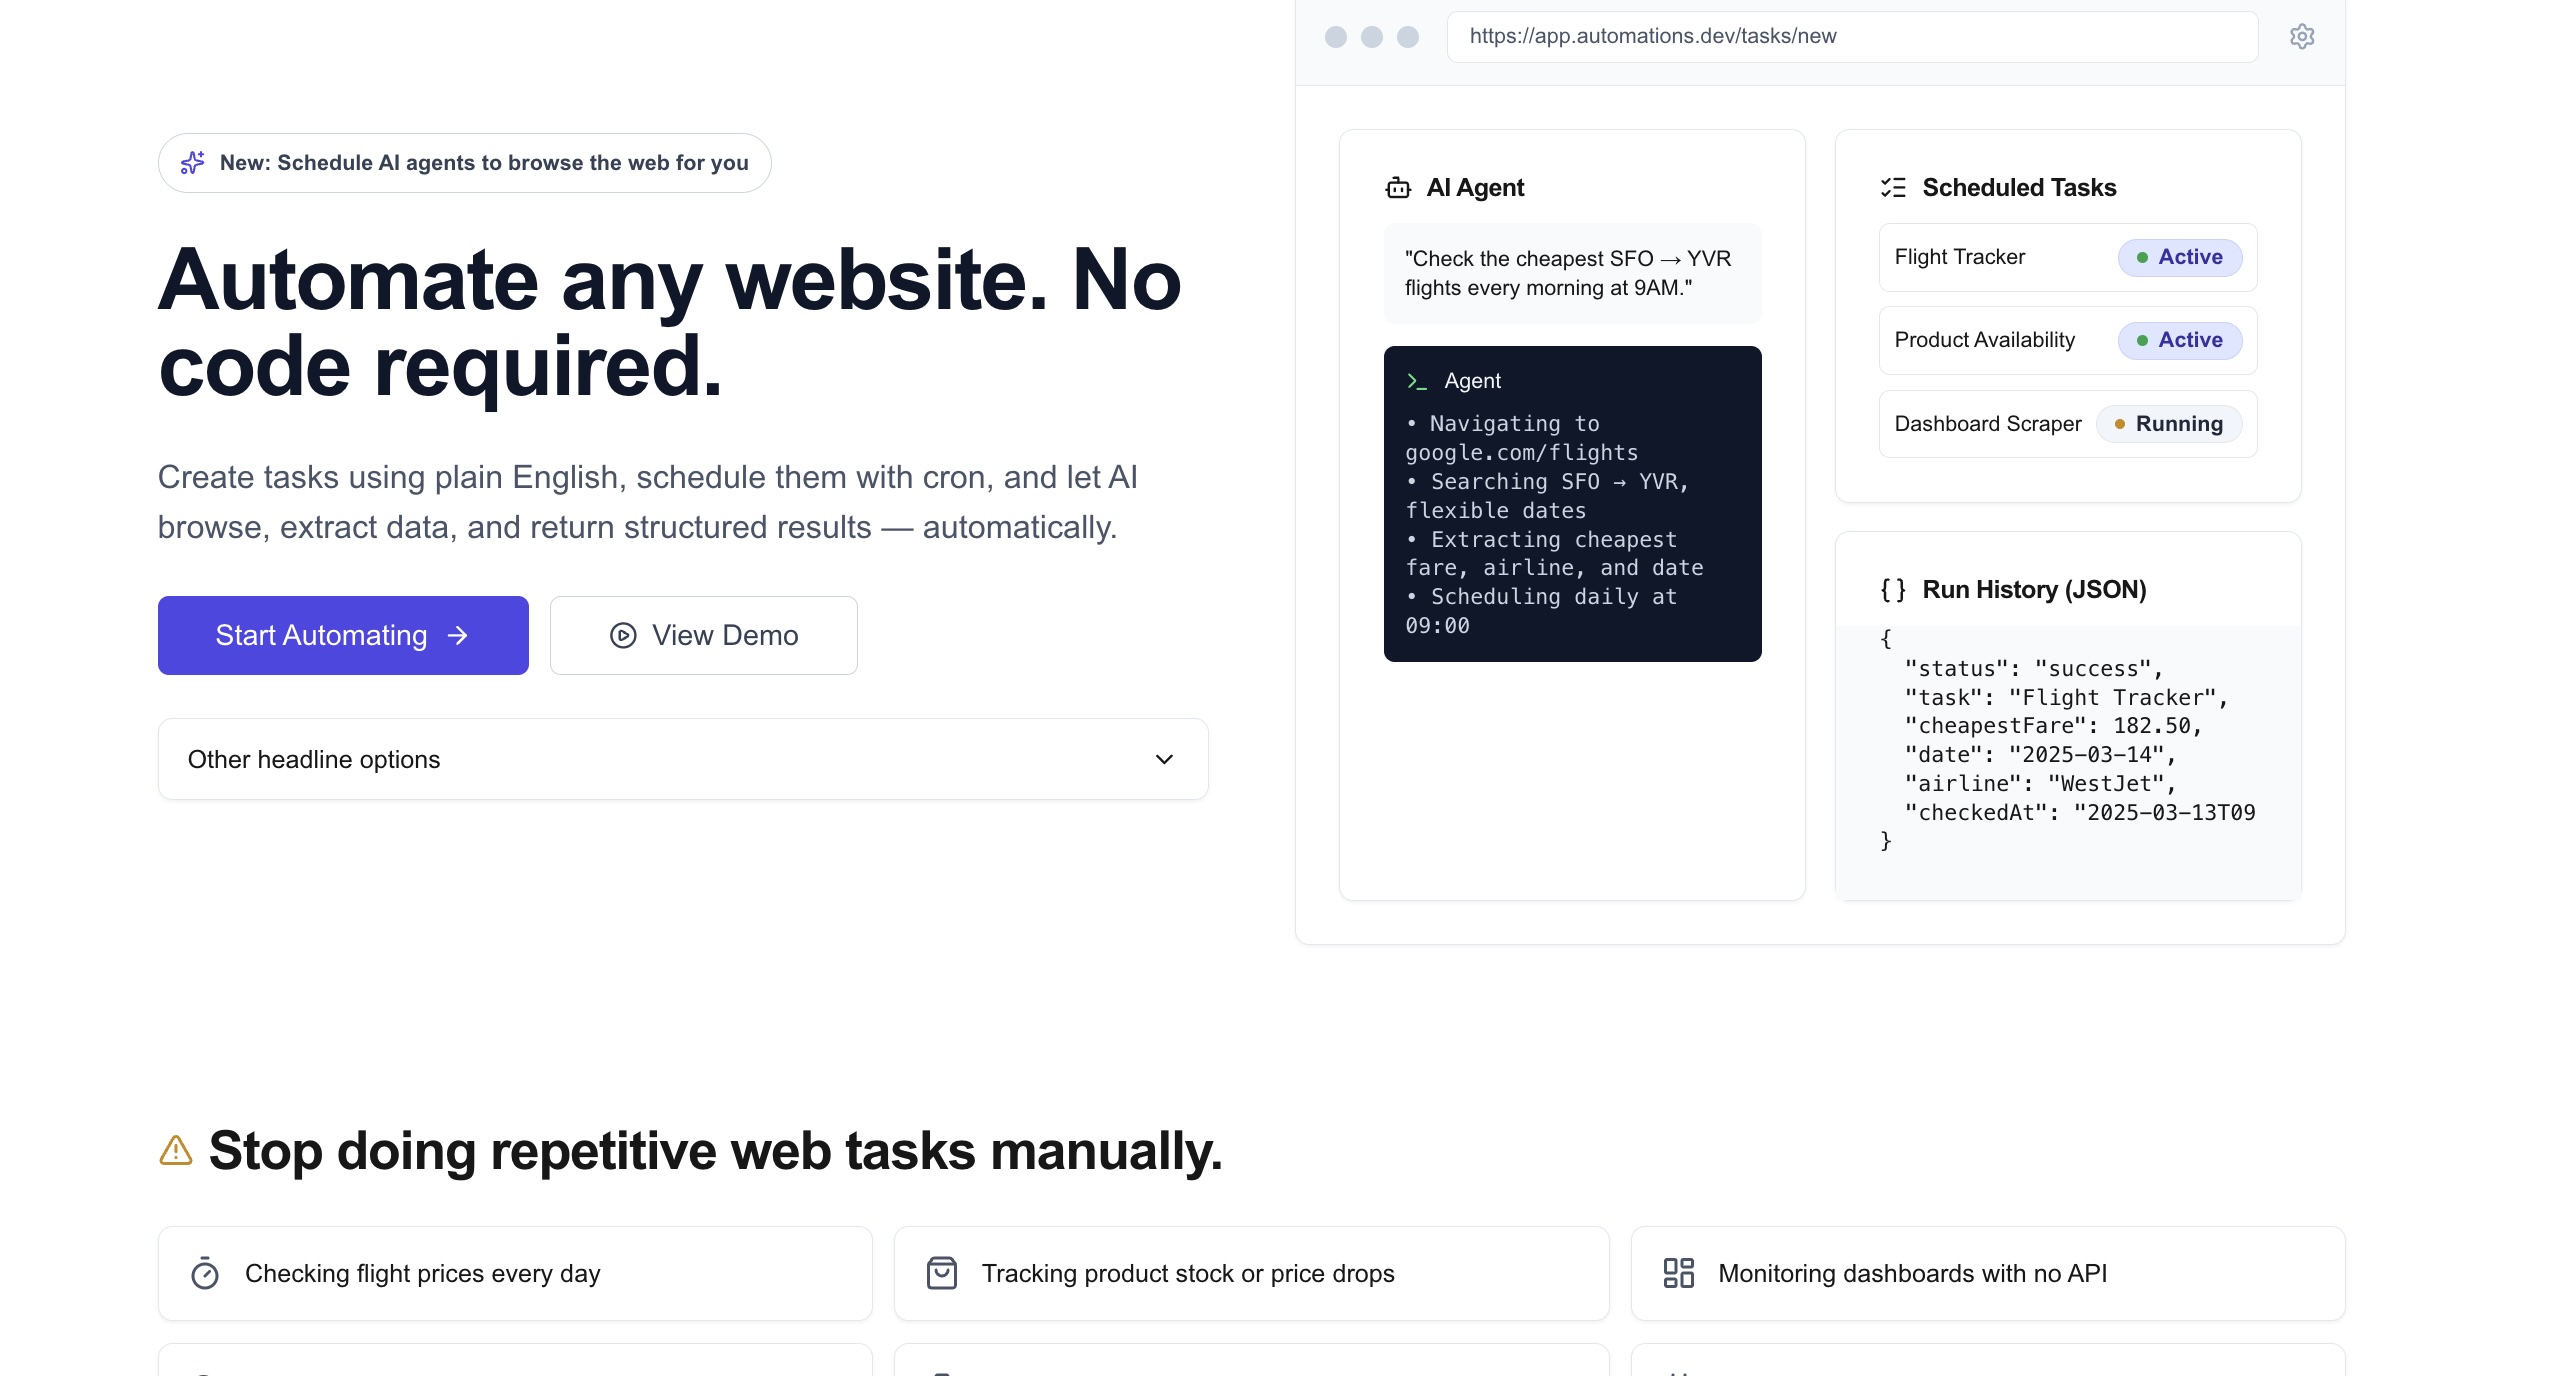Click the chevron arrow on headline options
2566x1376 pixels.
coord(1164,760)
